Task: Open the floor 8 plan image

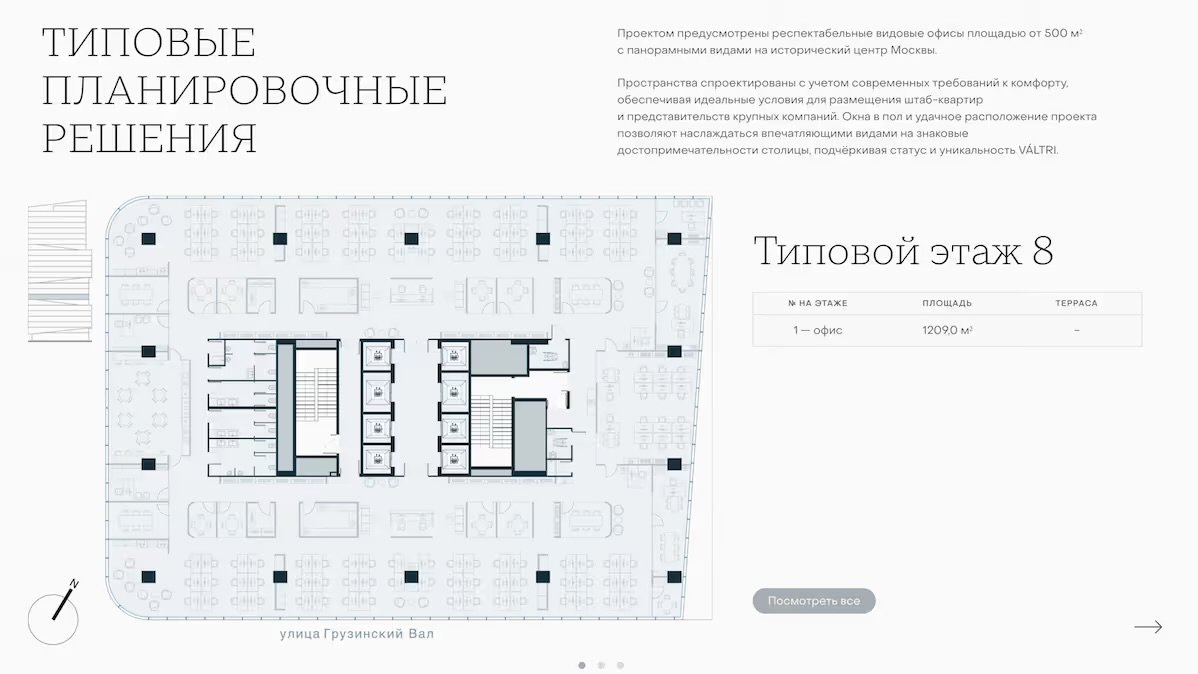Action: (409, 407)
